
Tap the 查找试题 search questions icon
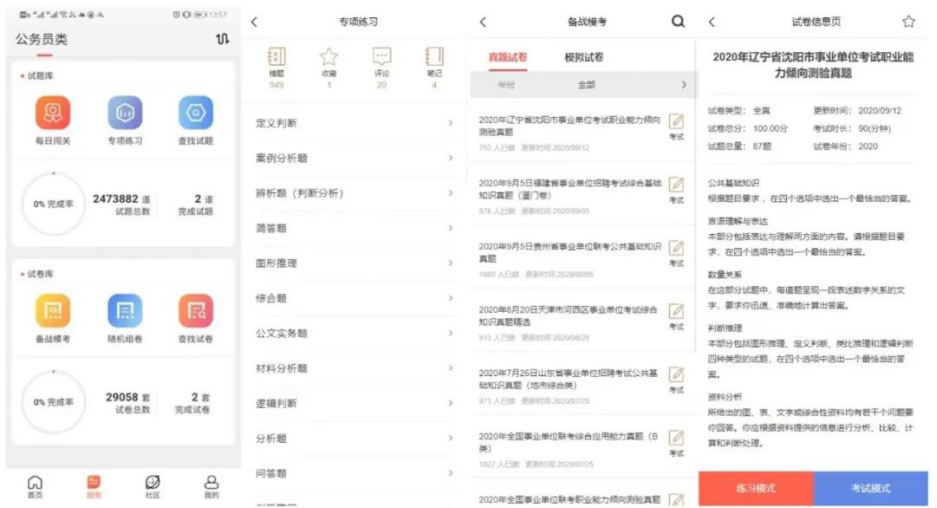click(196, 115)
